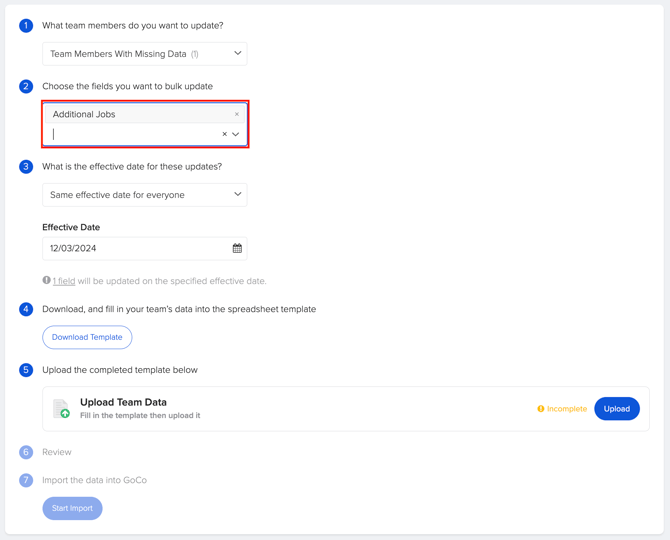Open the team members selection dropdown
The width and height of the screenshot is (670, 540).
click(x=144, y=54)
